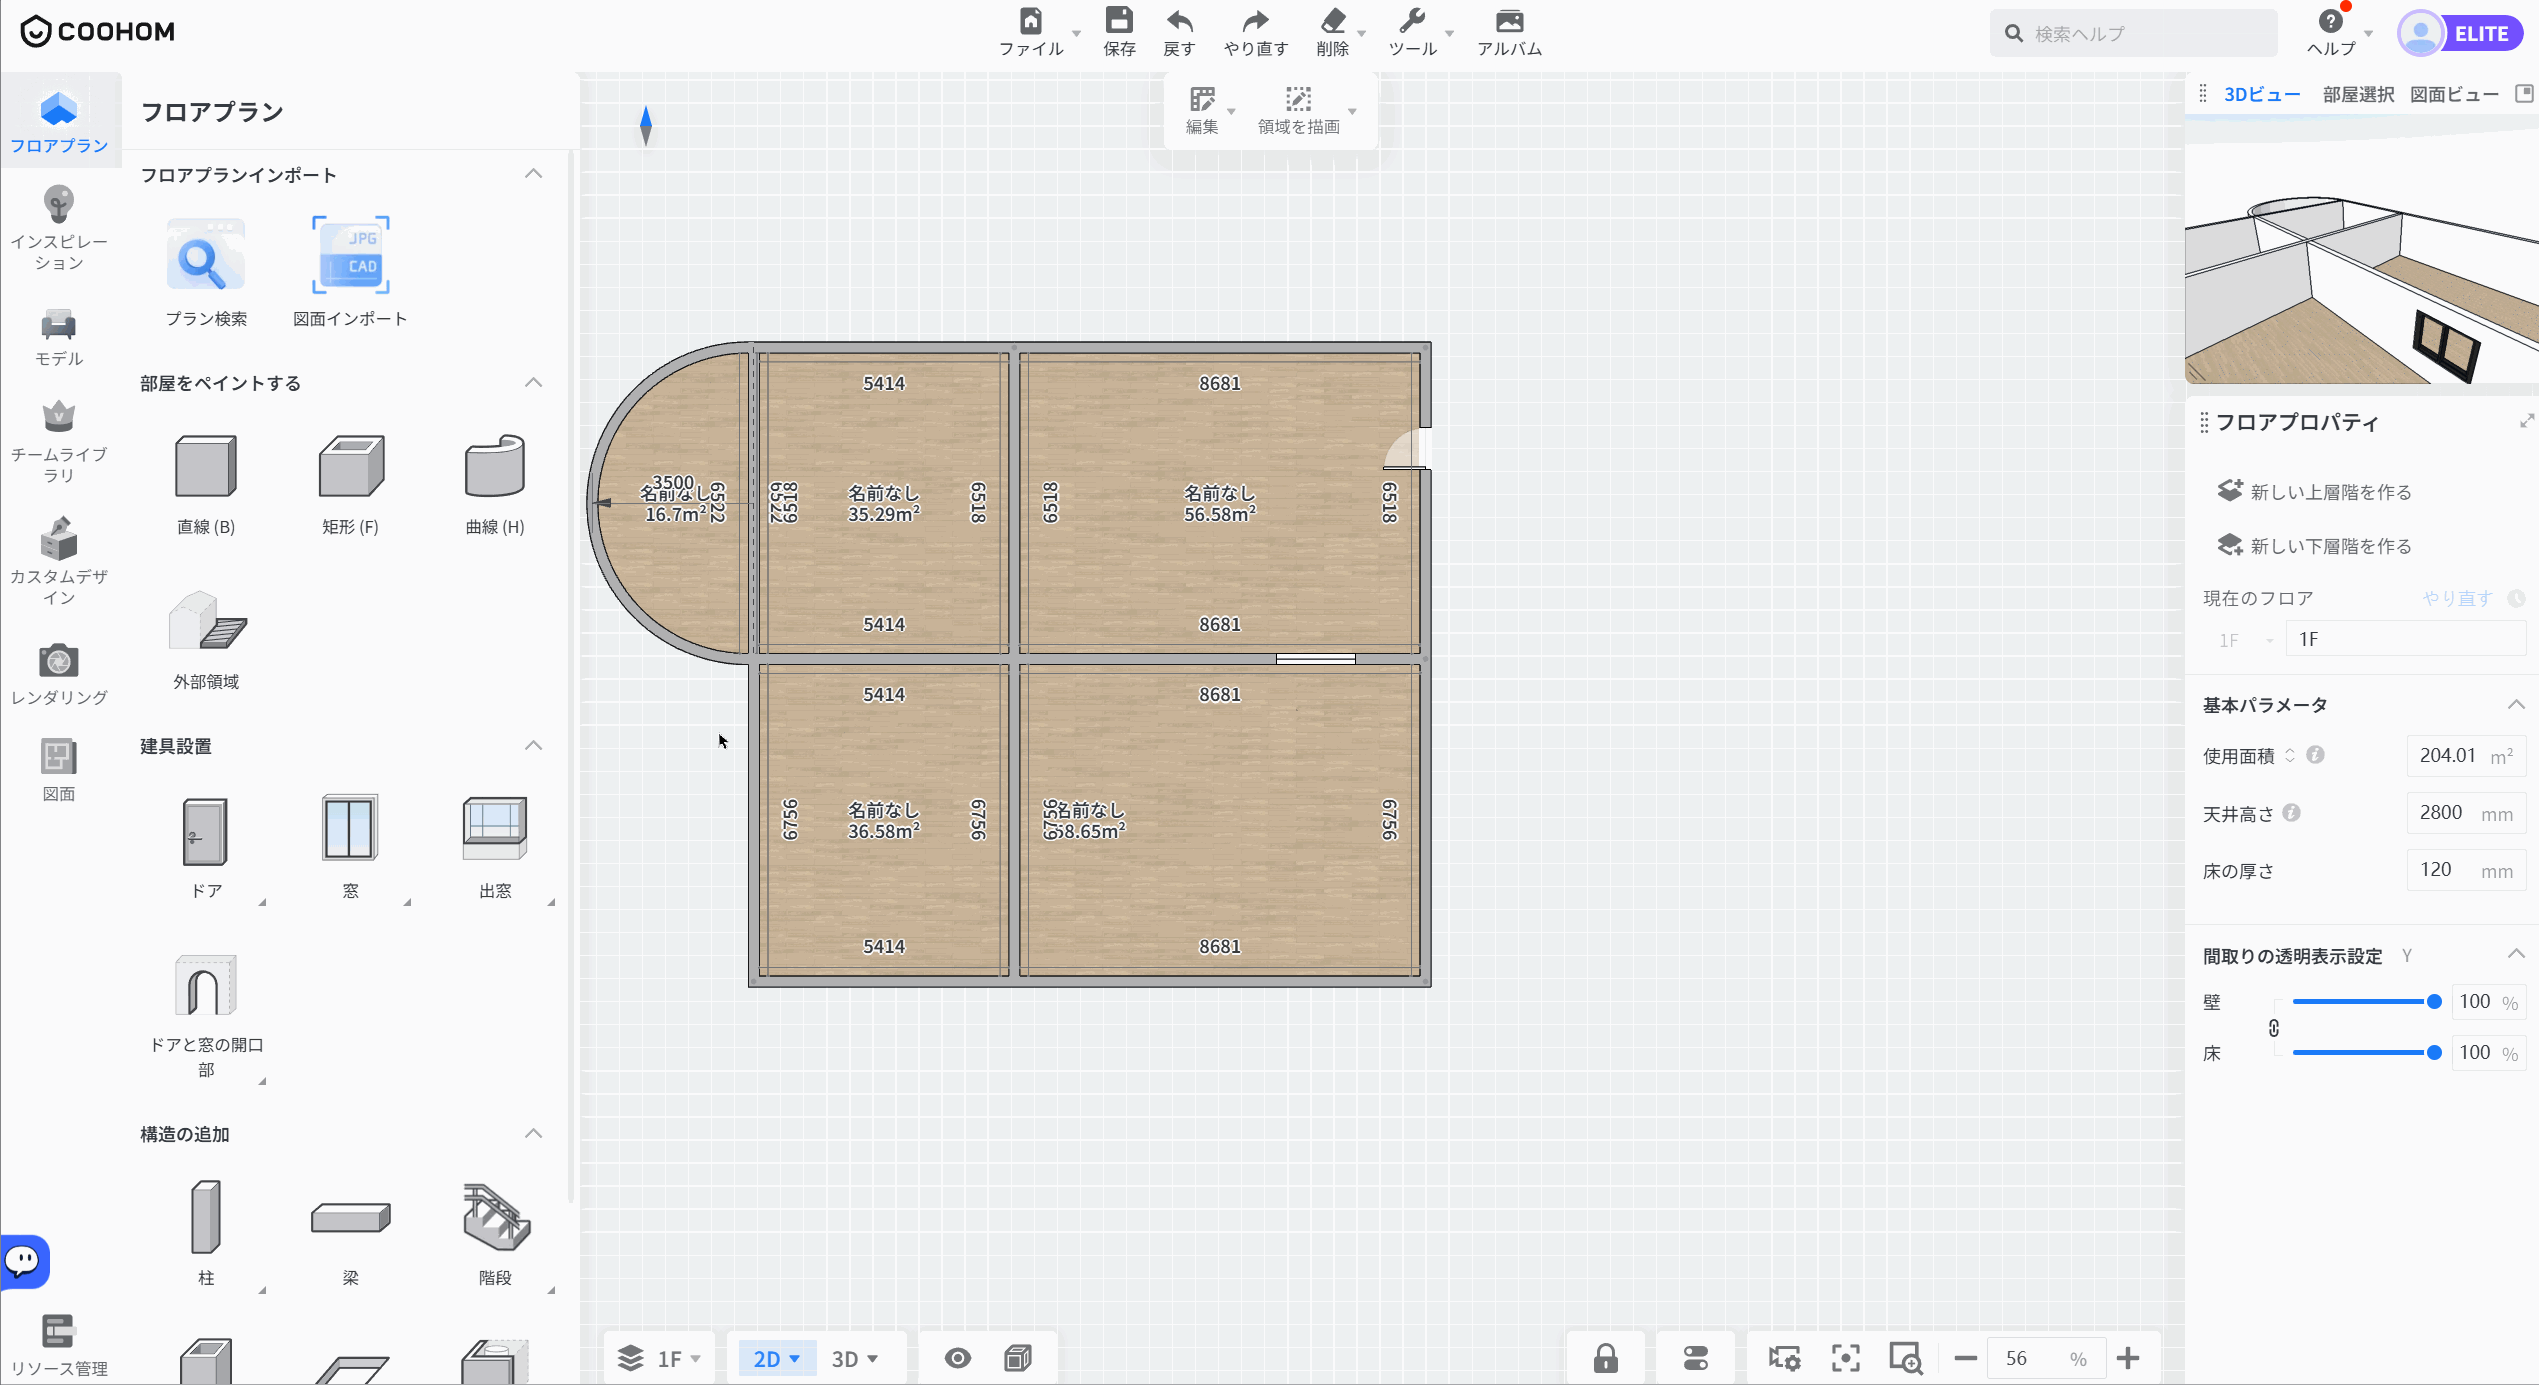This screenshot has height=1385, width=2539.
Task: Select the 外部領域 tool
Action: [206, 639]
